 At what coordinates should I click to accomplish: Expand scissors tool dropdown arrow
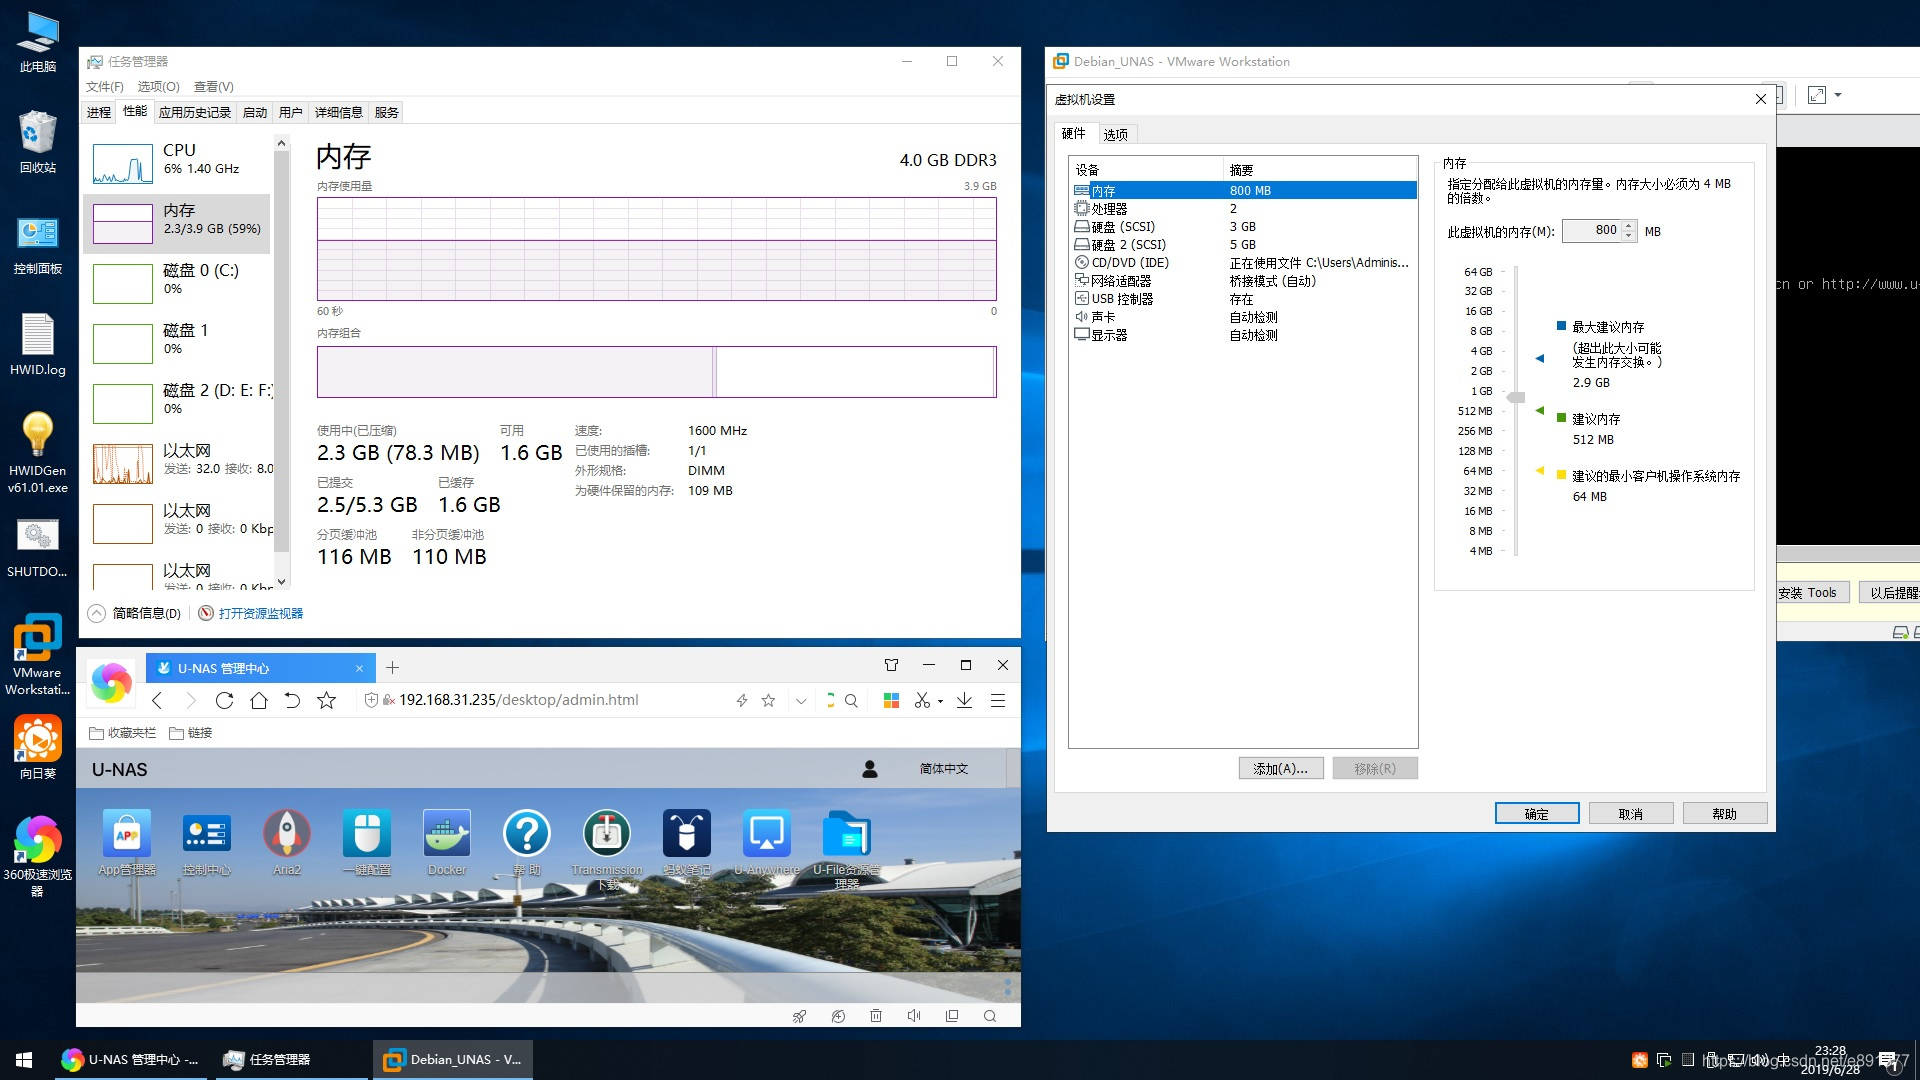(940, 701)
